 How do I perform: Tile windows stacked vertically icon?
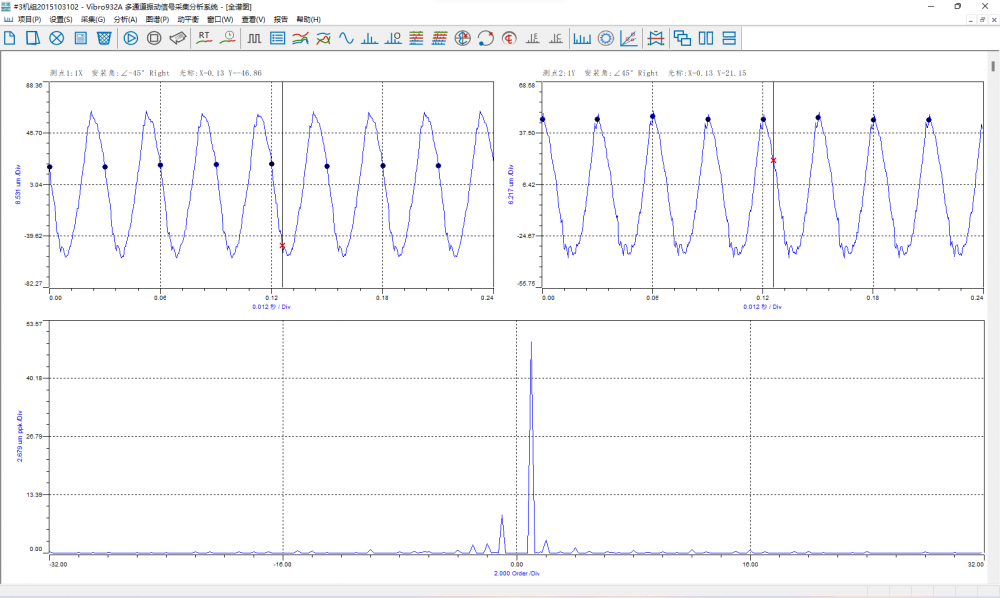[729, 38]
